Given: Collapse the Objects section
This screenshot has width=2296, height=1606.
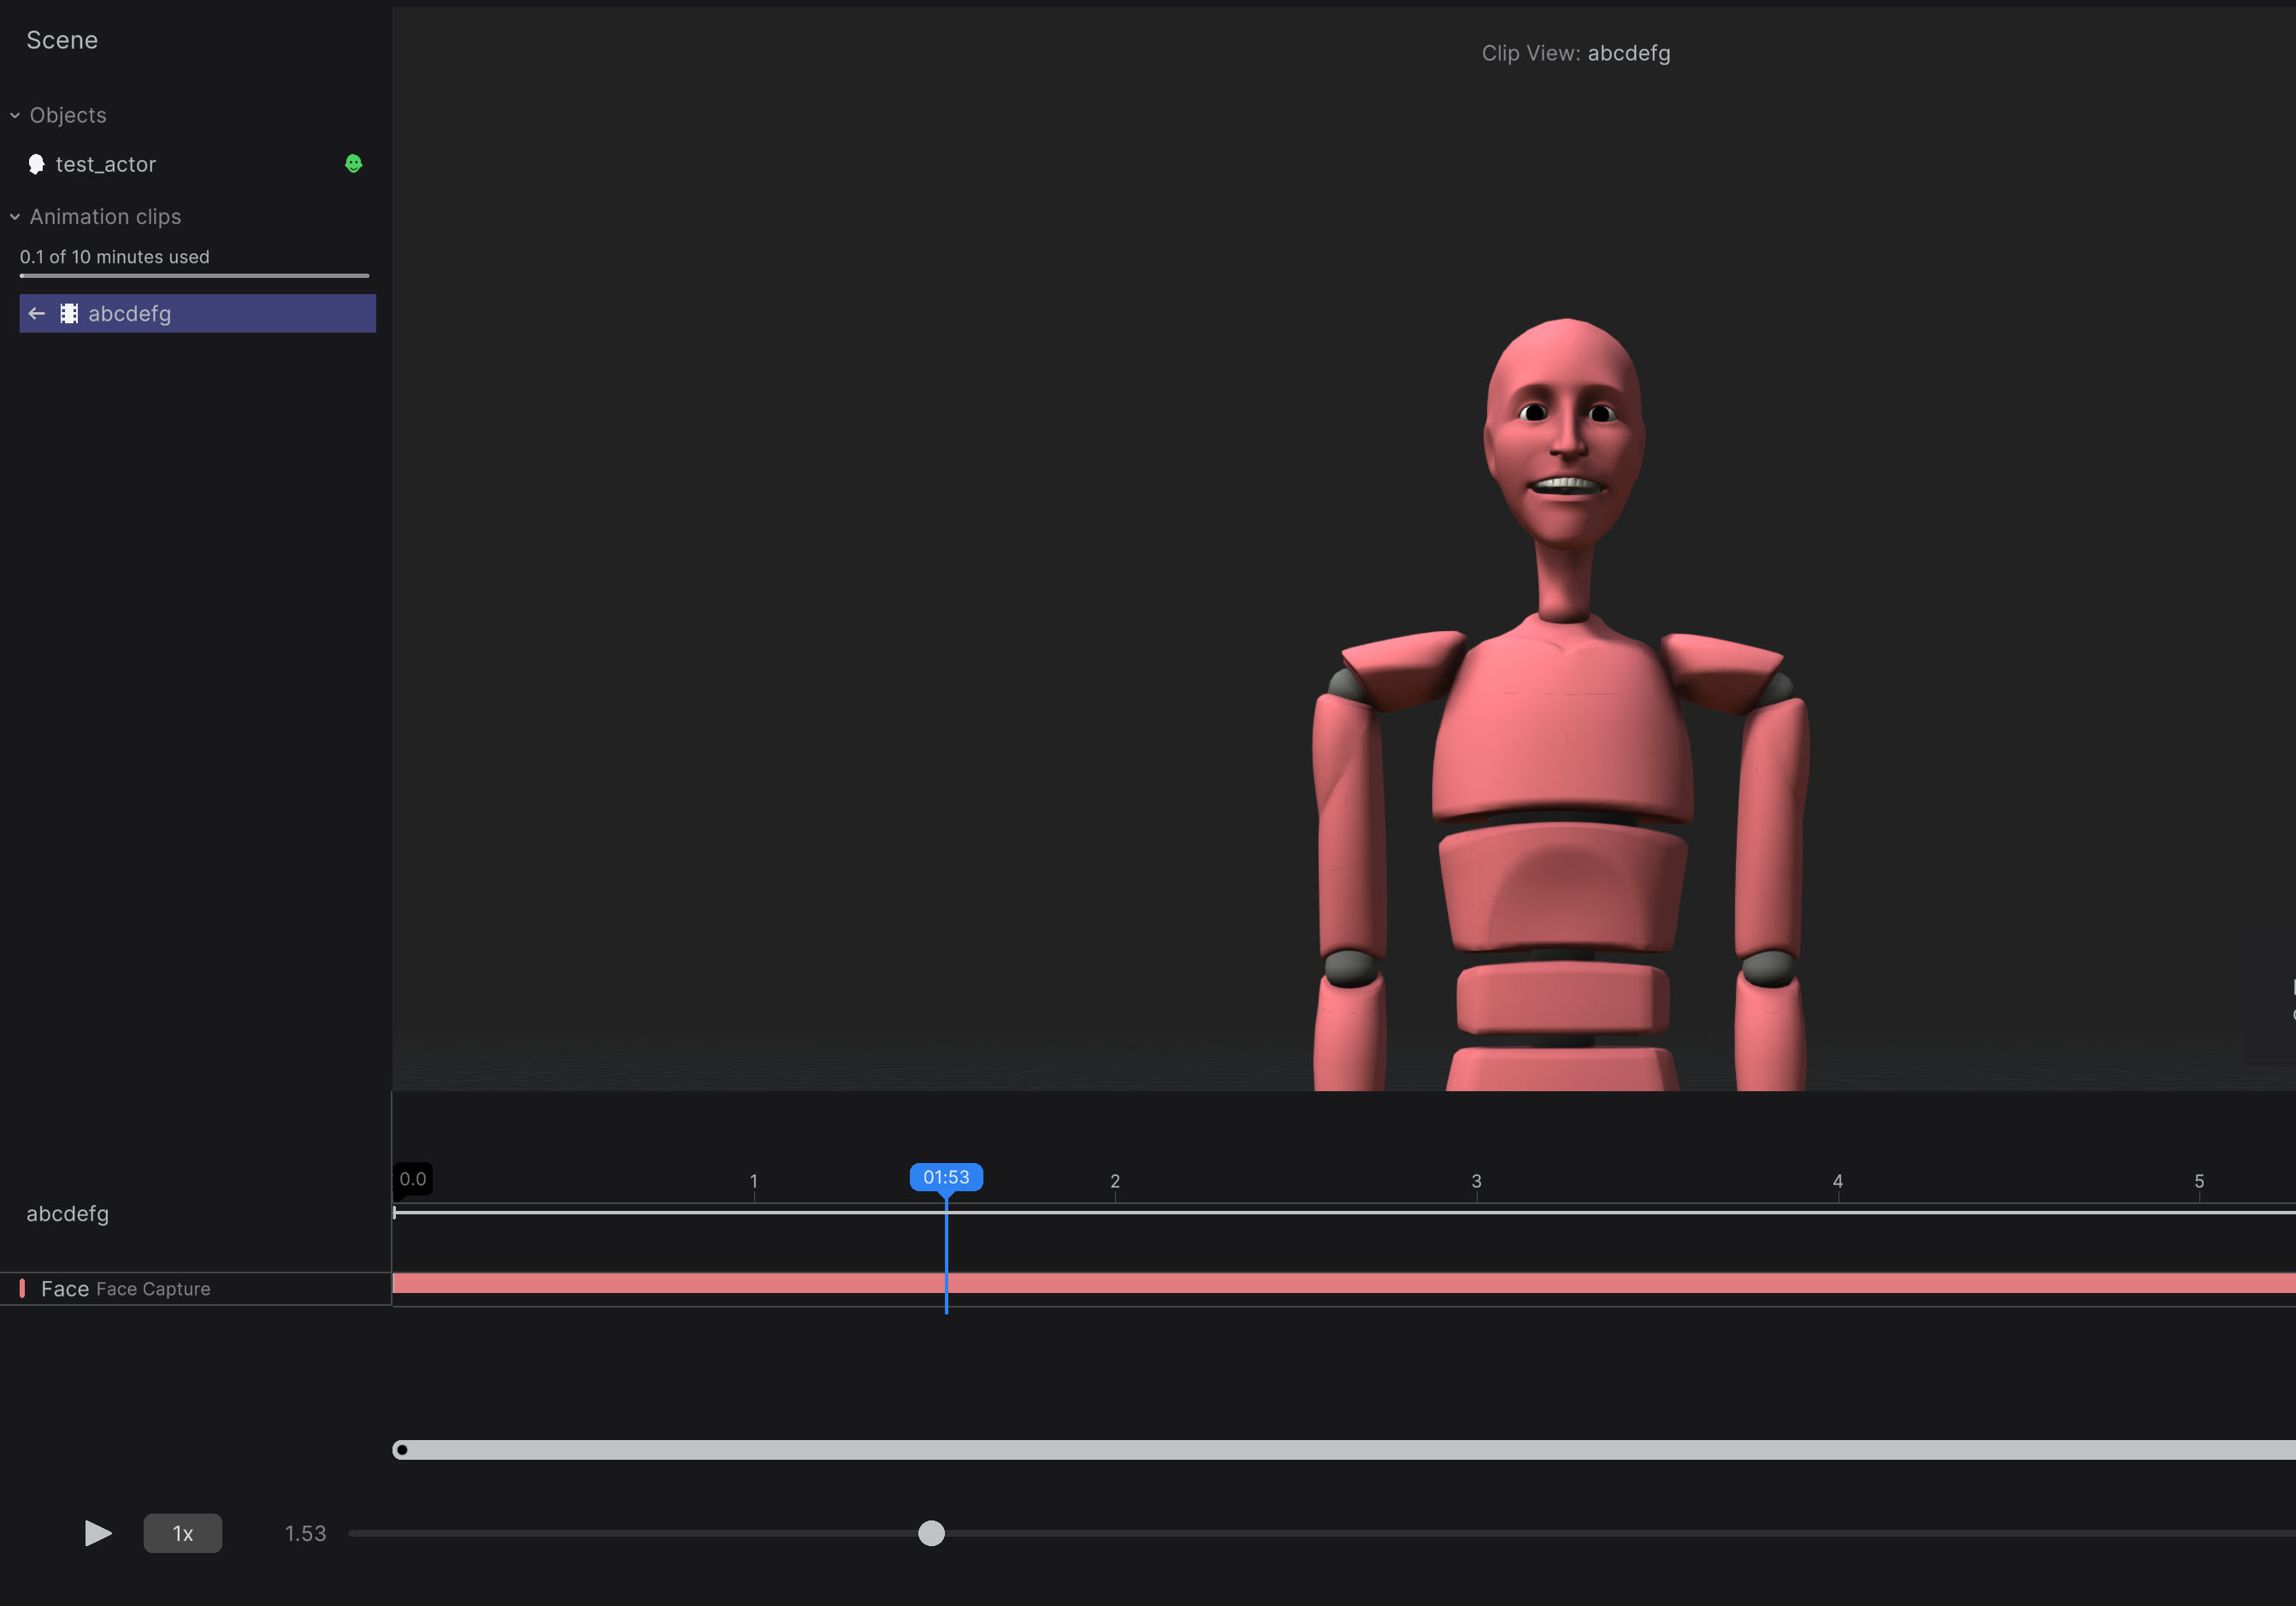Looking at the screenshot, I should (x=15, y=116).
